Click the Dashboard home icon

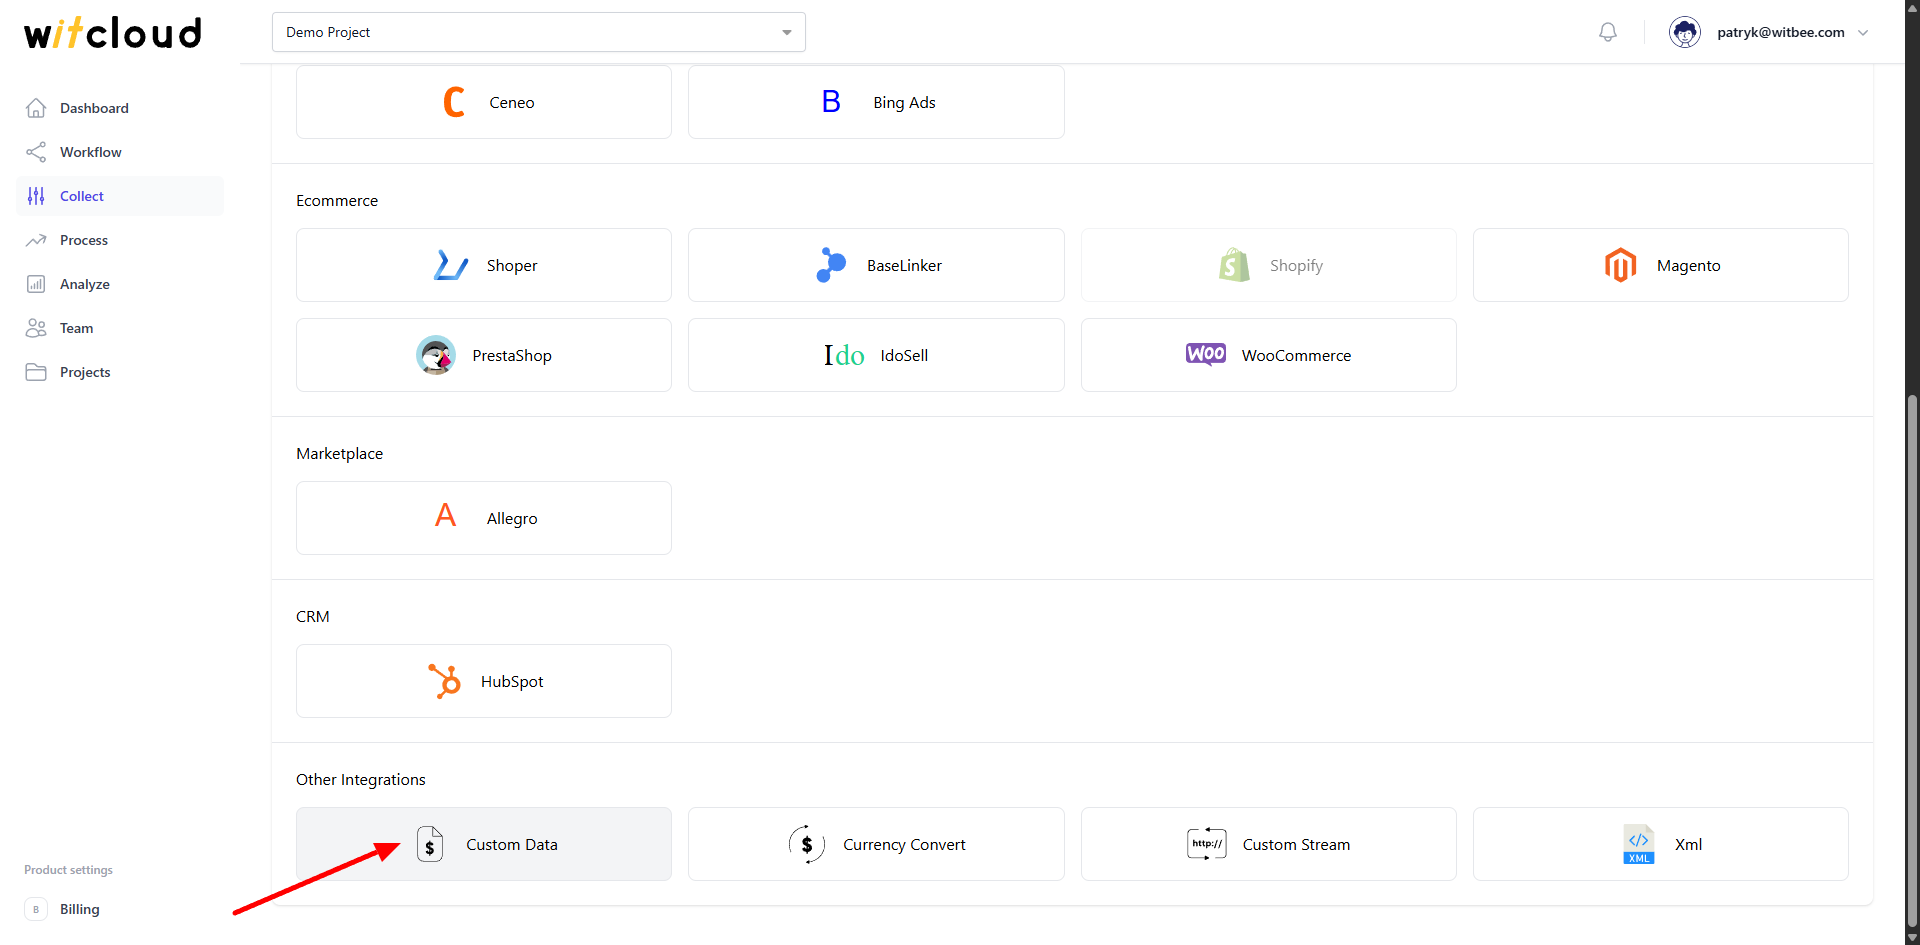click(36, 108)
